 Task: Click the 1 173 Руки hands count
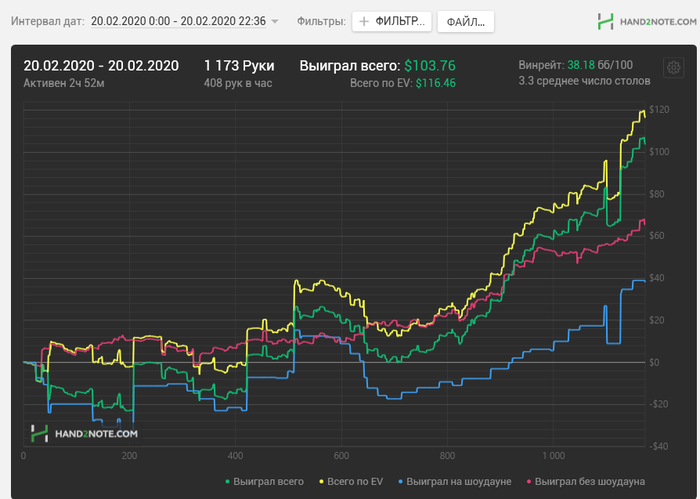coord(239,66)
